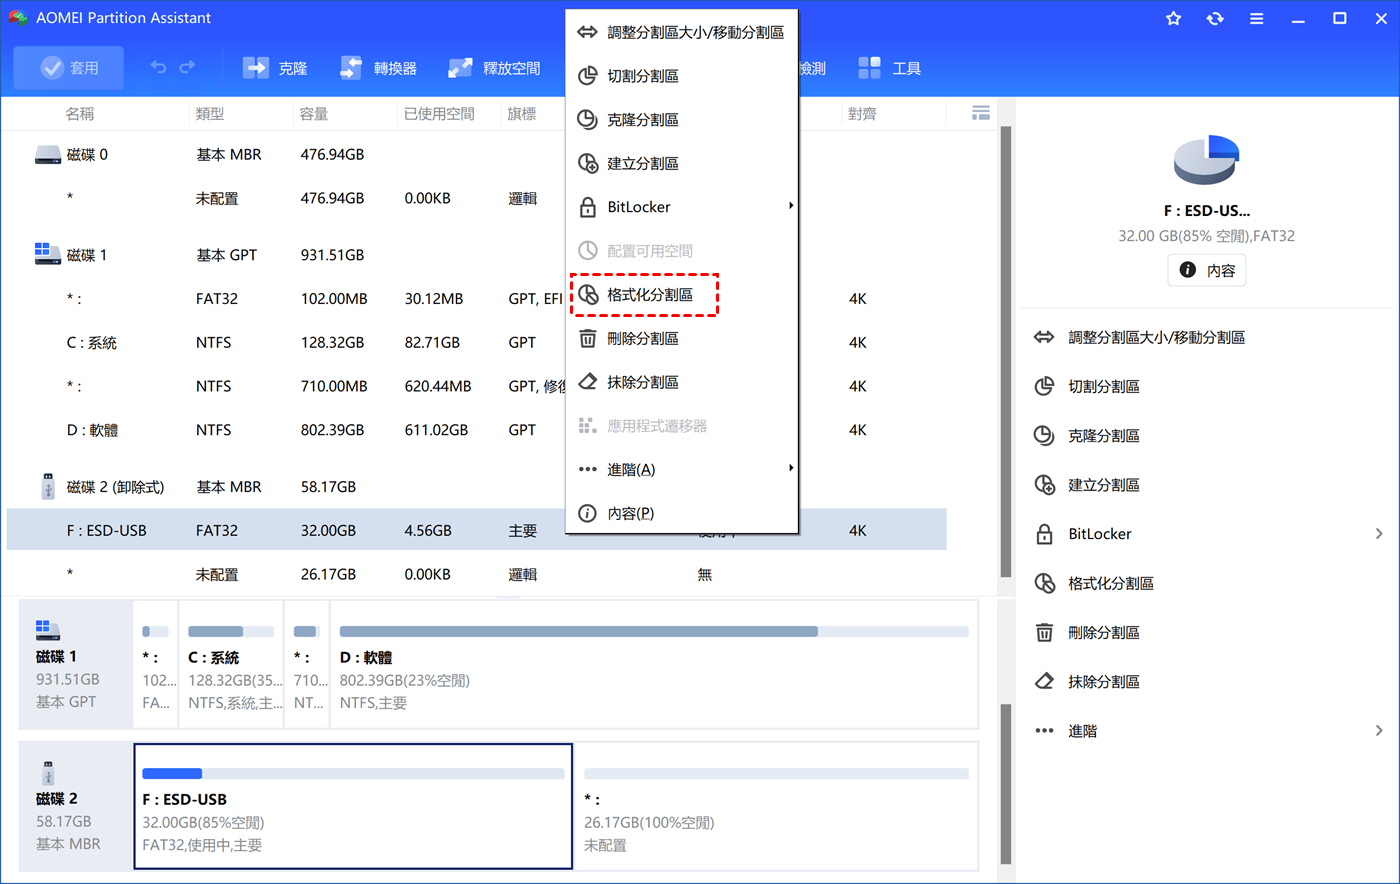Click the 容量 column header
1400x884 pixels.
pyautogui.click(x=314, y=114)
